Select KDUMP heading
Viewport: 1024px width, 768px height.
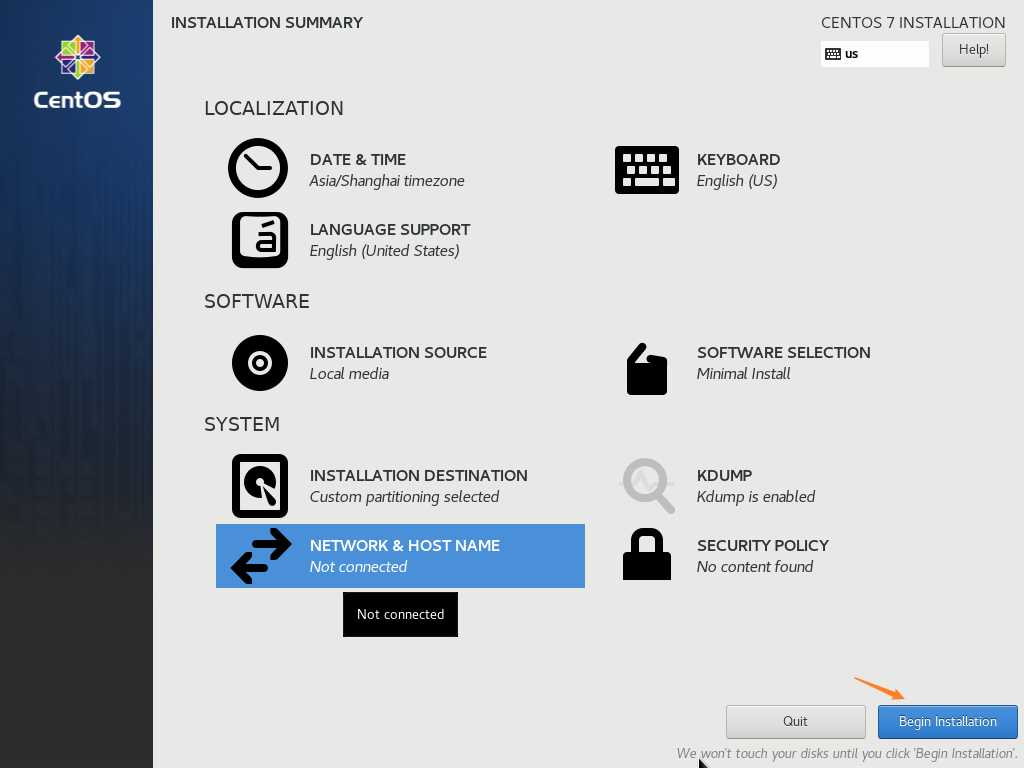724,475
